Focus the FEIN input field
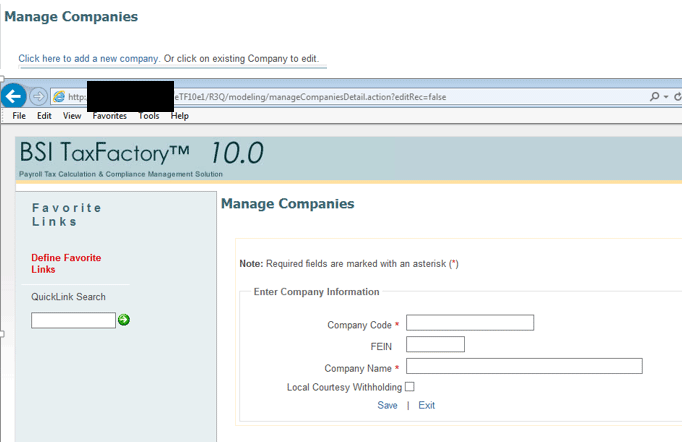Viewport: 682px width, 442px height. pyautogui.click(x=435, y=344)
